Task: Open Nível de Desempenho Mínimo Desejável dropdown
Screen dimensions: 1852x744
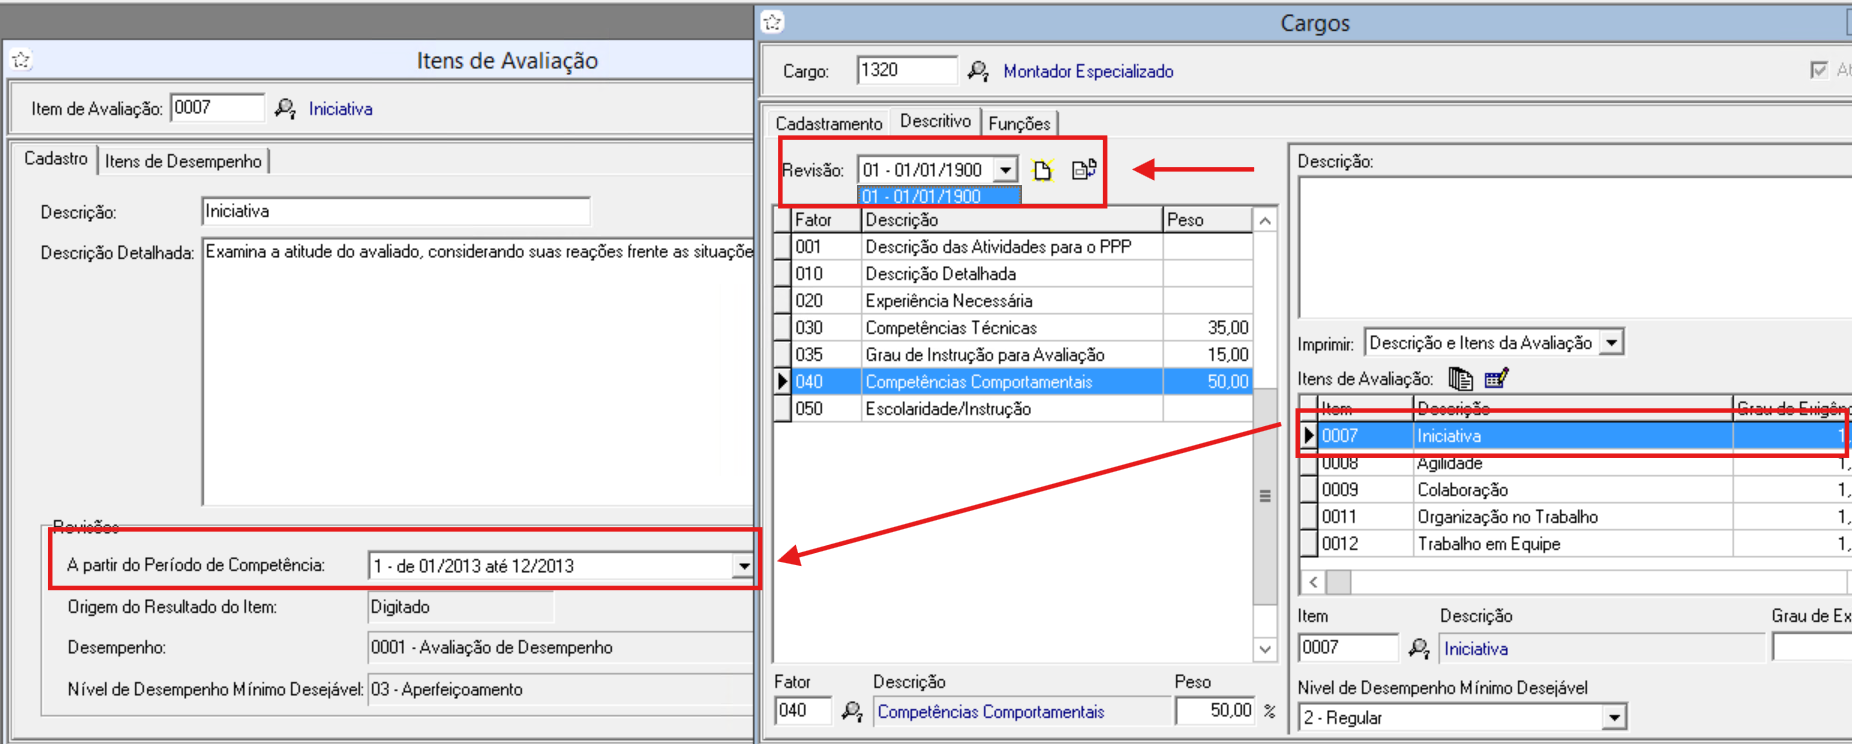Action: click(x=1614, y=718)
